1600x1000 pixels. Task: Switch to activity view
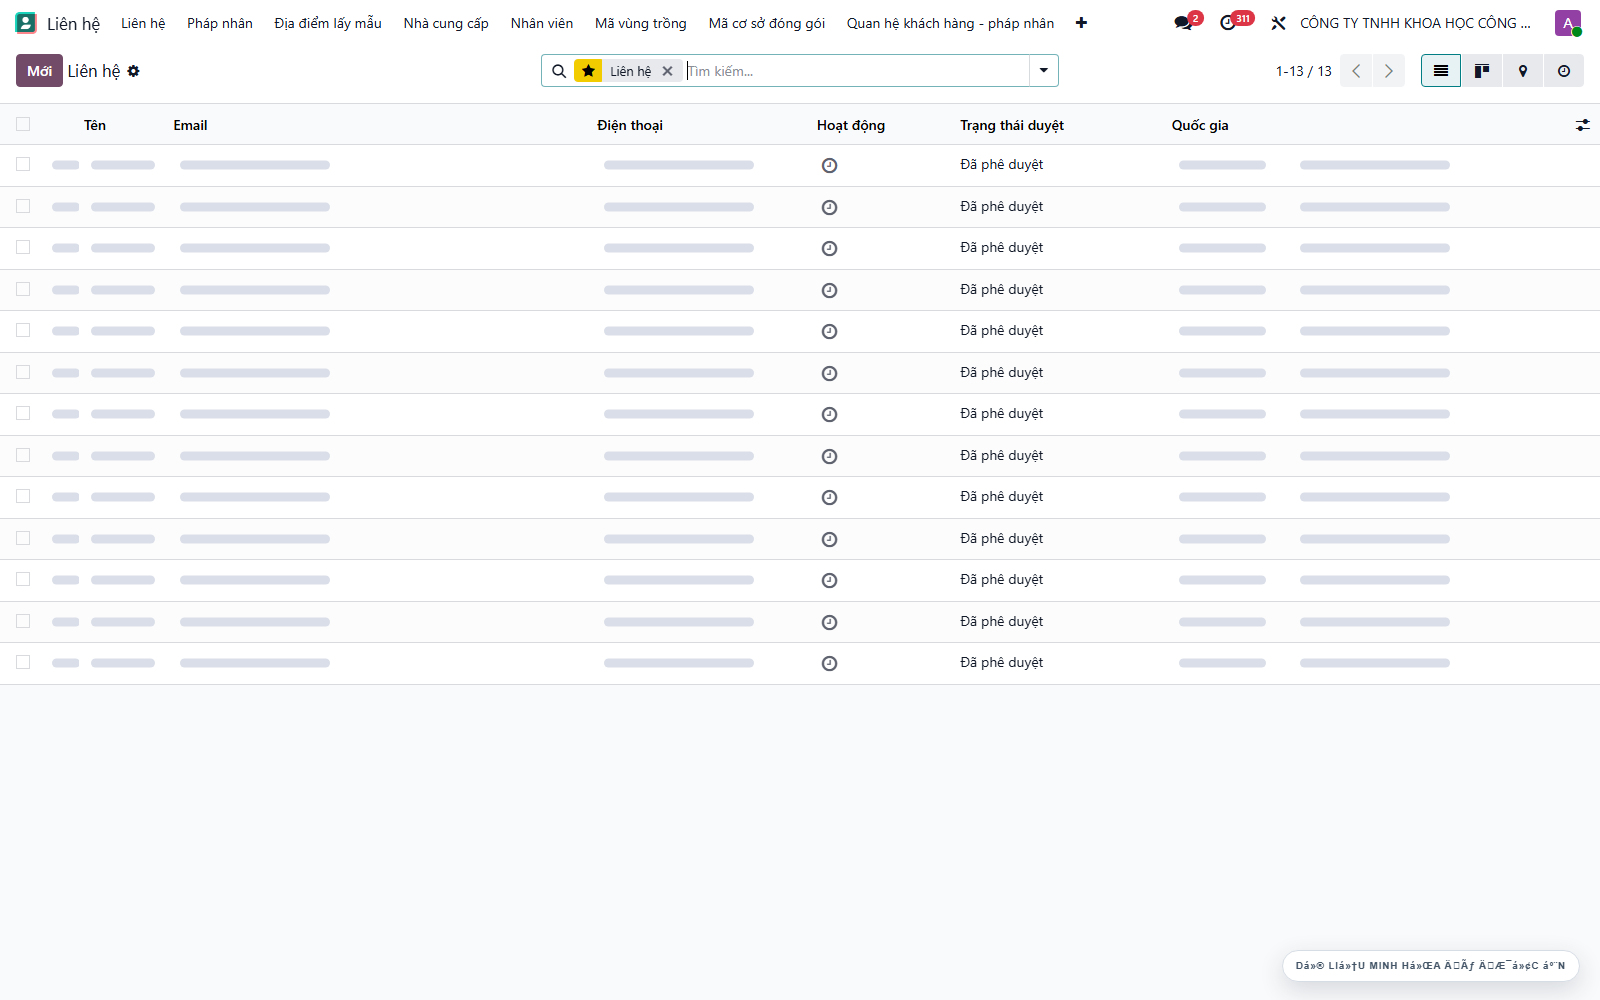[x=1564, y=71]
